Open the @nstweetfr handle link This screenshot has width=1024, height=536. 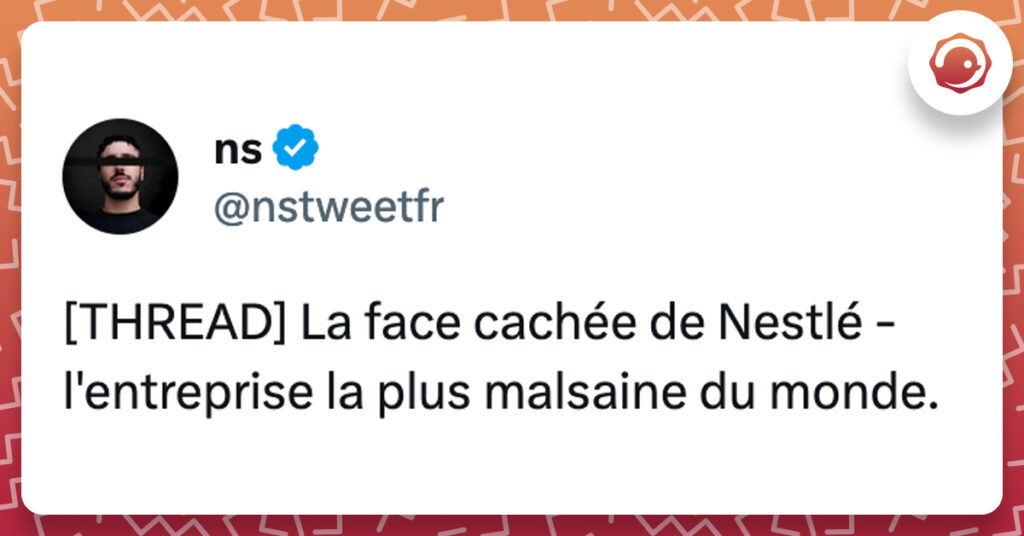[329, 208]
